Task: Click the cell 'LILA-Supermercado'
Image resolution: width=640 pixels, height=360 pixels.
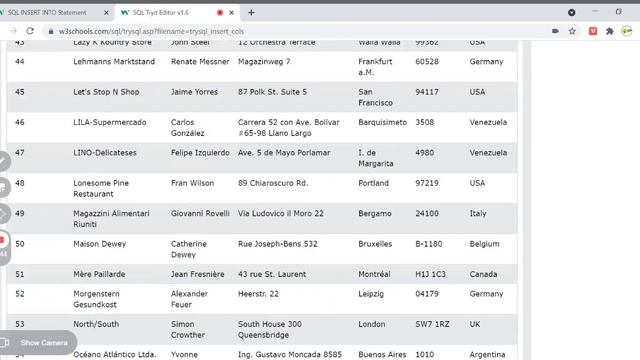Action: pos(109,122)
